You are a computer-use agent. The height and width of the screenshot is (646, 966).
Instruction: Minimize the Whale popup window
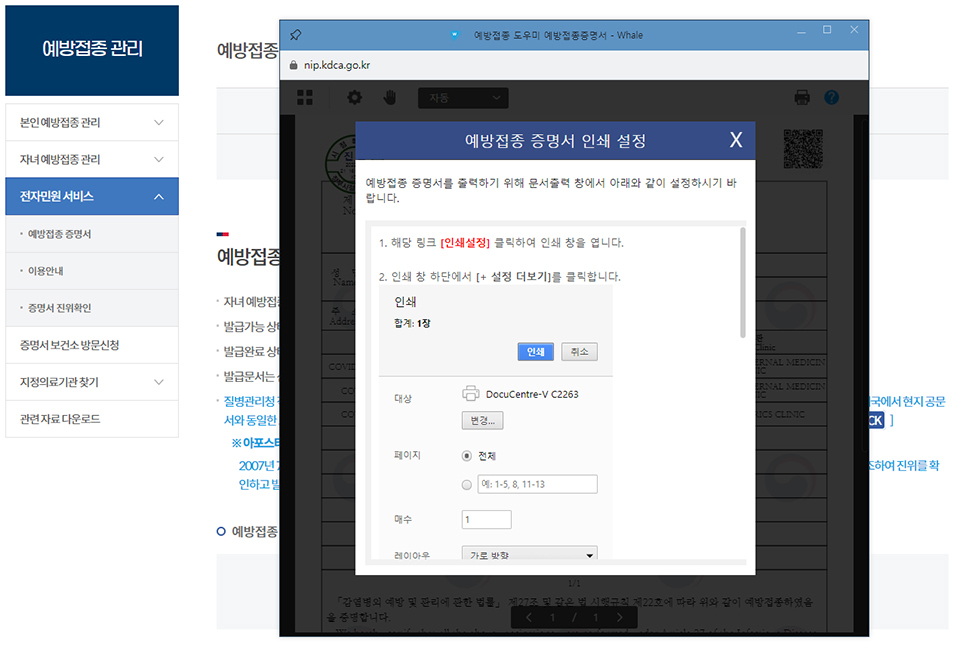click(x=801, y=31)
